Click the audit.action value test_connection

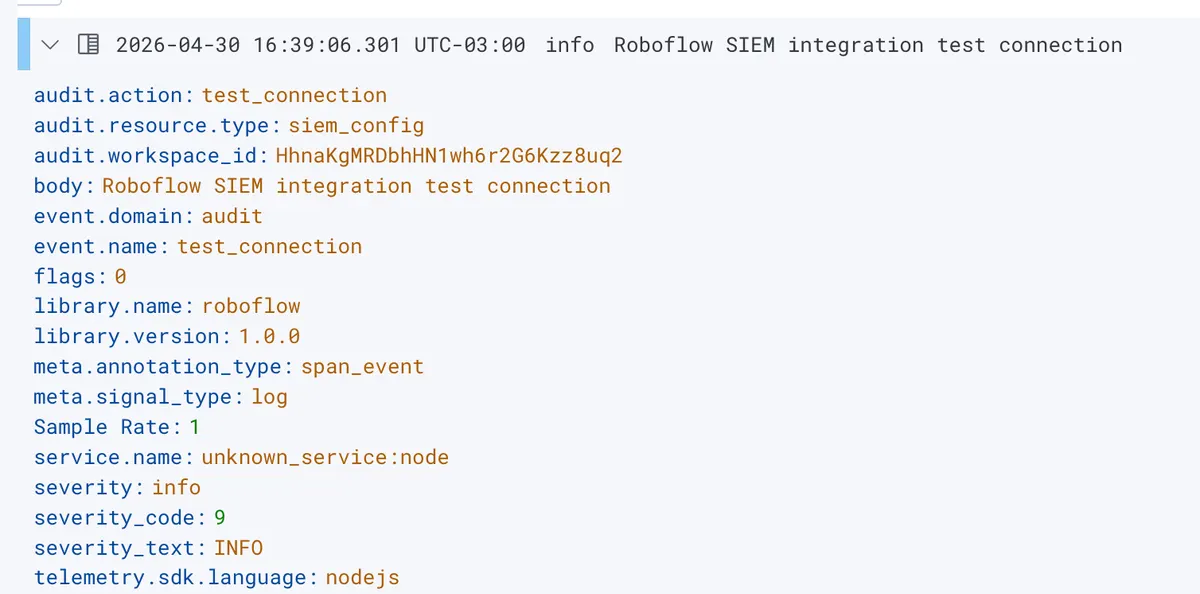294,96
